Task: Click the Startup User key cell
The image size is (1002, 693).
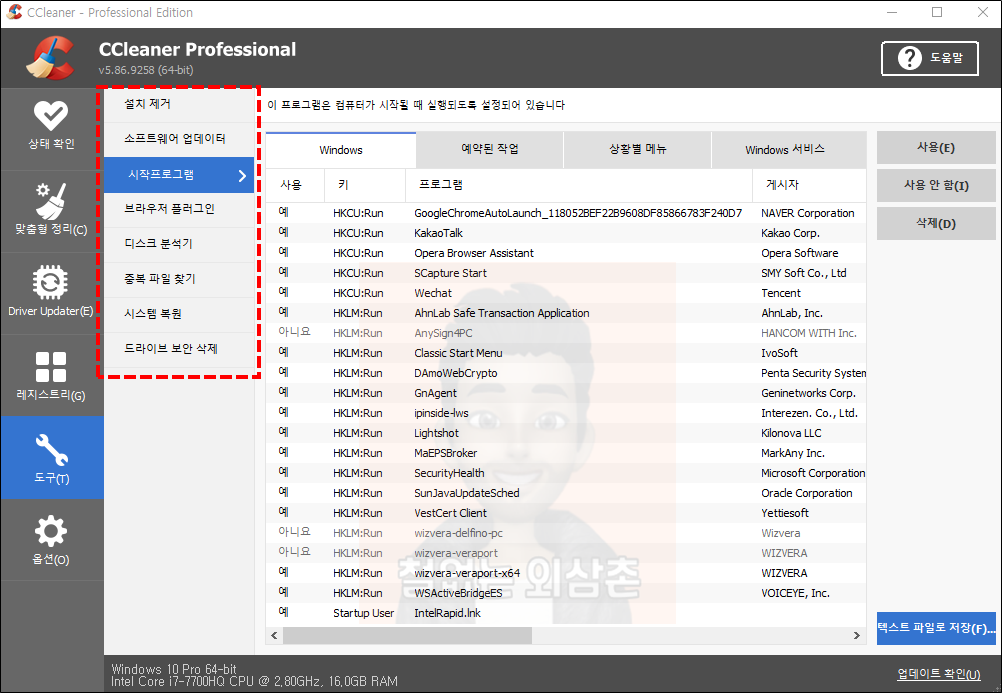Action: (363, 613)
